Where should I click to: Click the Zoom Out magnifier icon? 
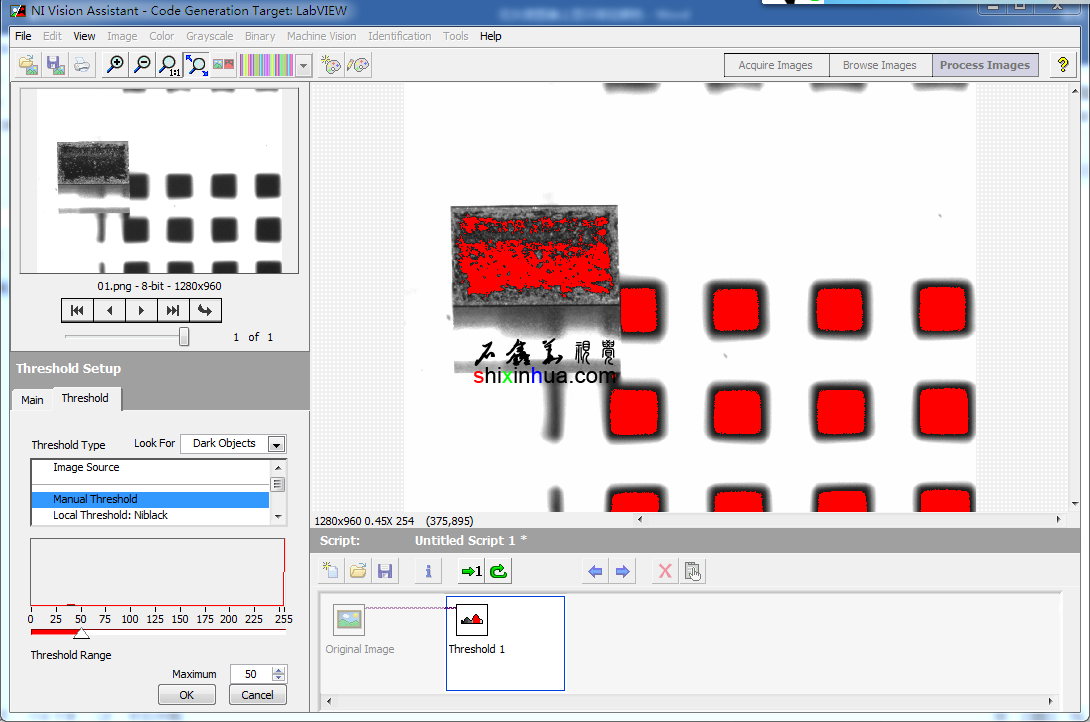[x=143, y=65]
